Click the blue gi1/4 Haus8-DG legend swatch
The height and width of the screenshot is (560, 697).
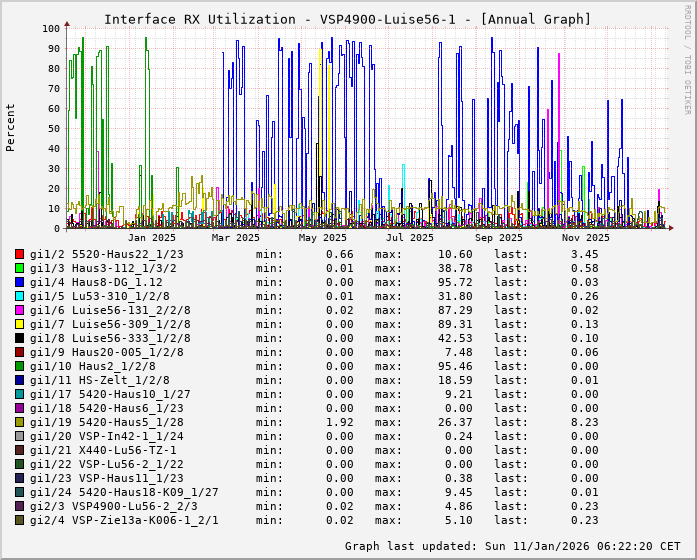20,282
